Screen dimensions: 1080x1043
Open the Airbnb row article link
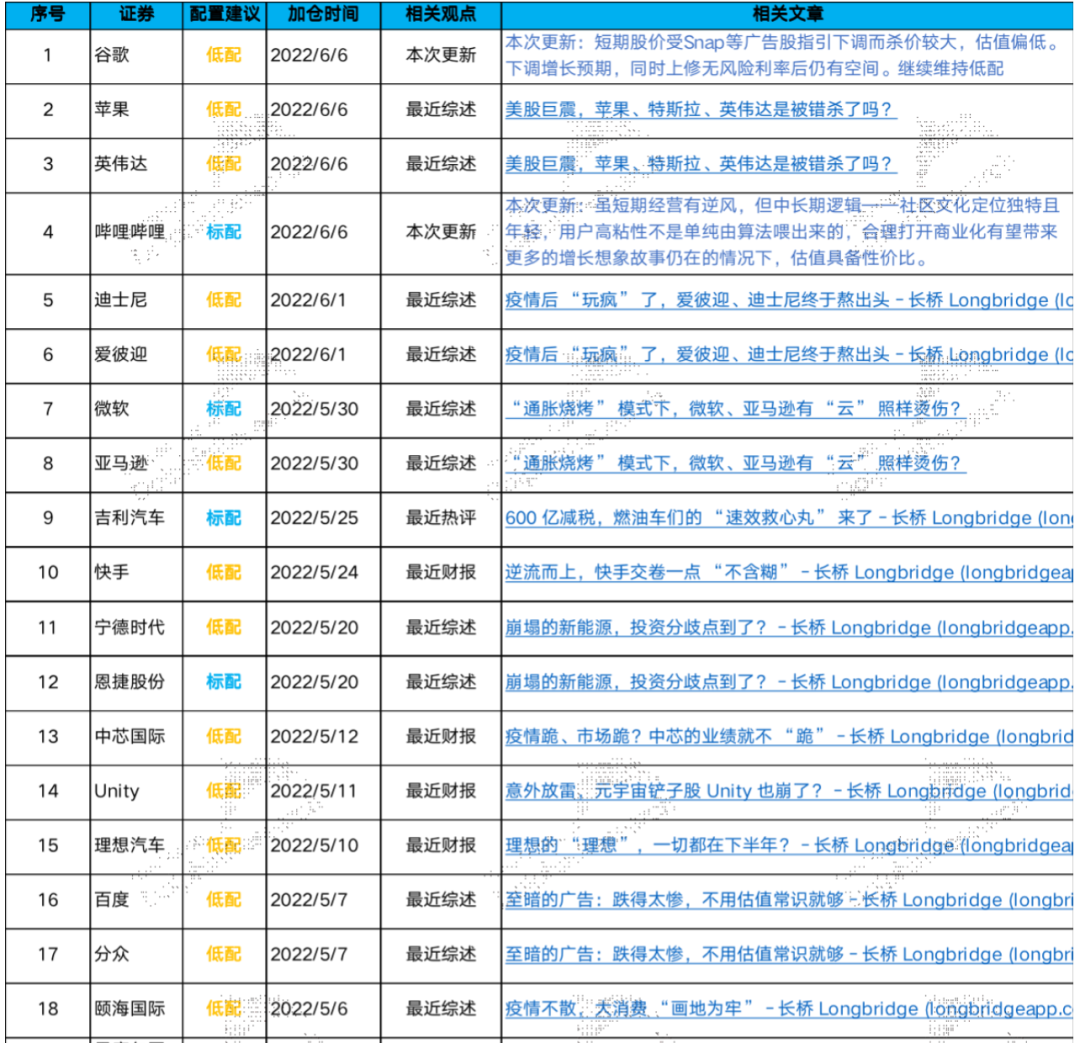coord(789,355)
